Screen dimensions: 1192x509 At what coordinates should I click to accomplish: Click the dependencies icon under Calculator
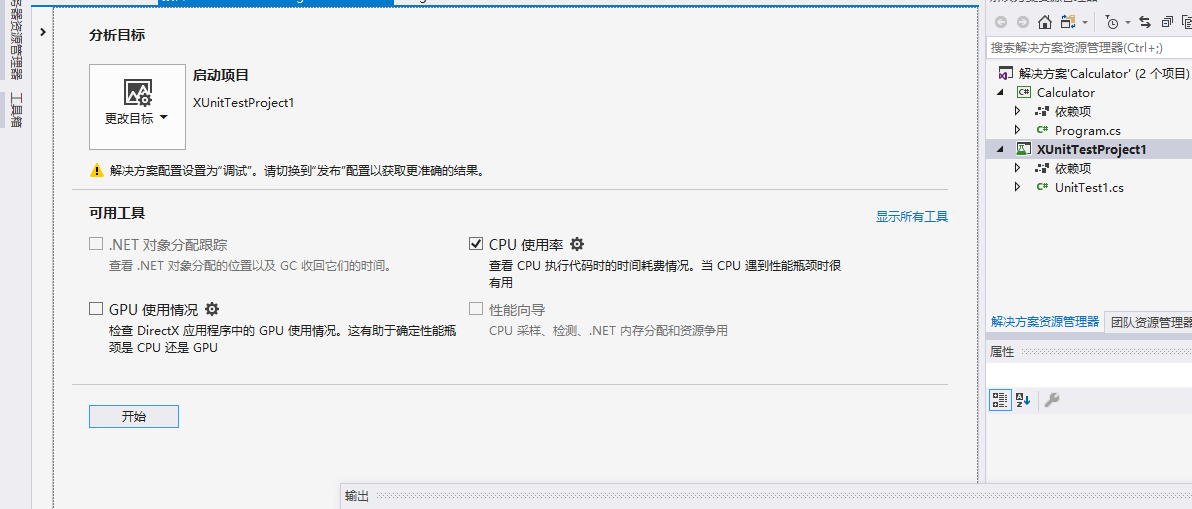click(x=1041, y=112)
